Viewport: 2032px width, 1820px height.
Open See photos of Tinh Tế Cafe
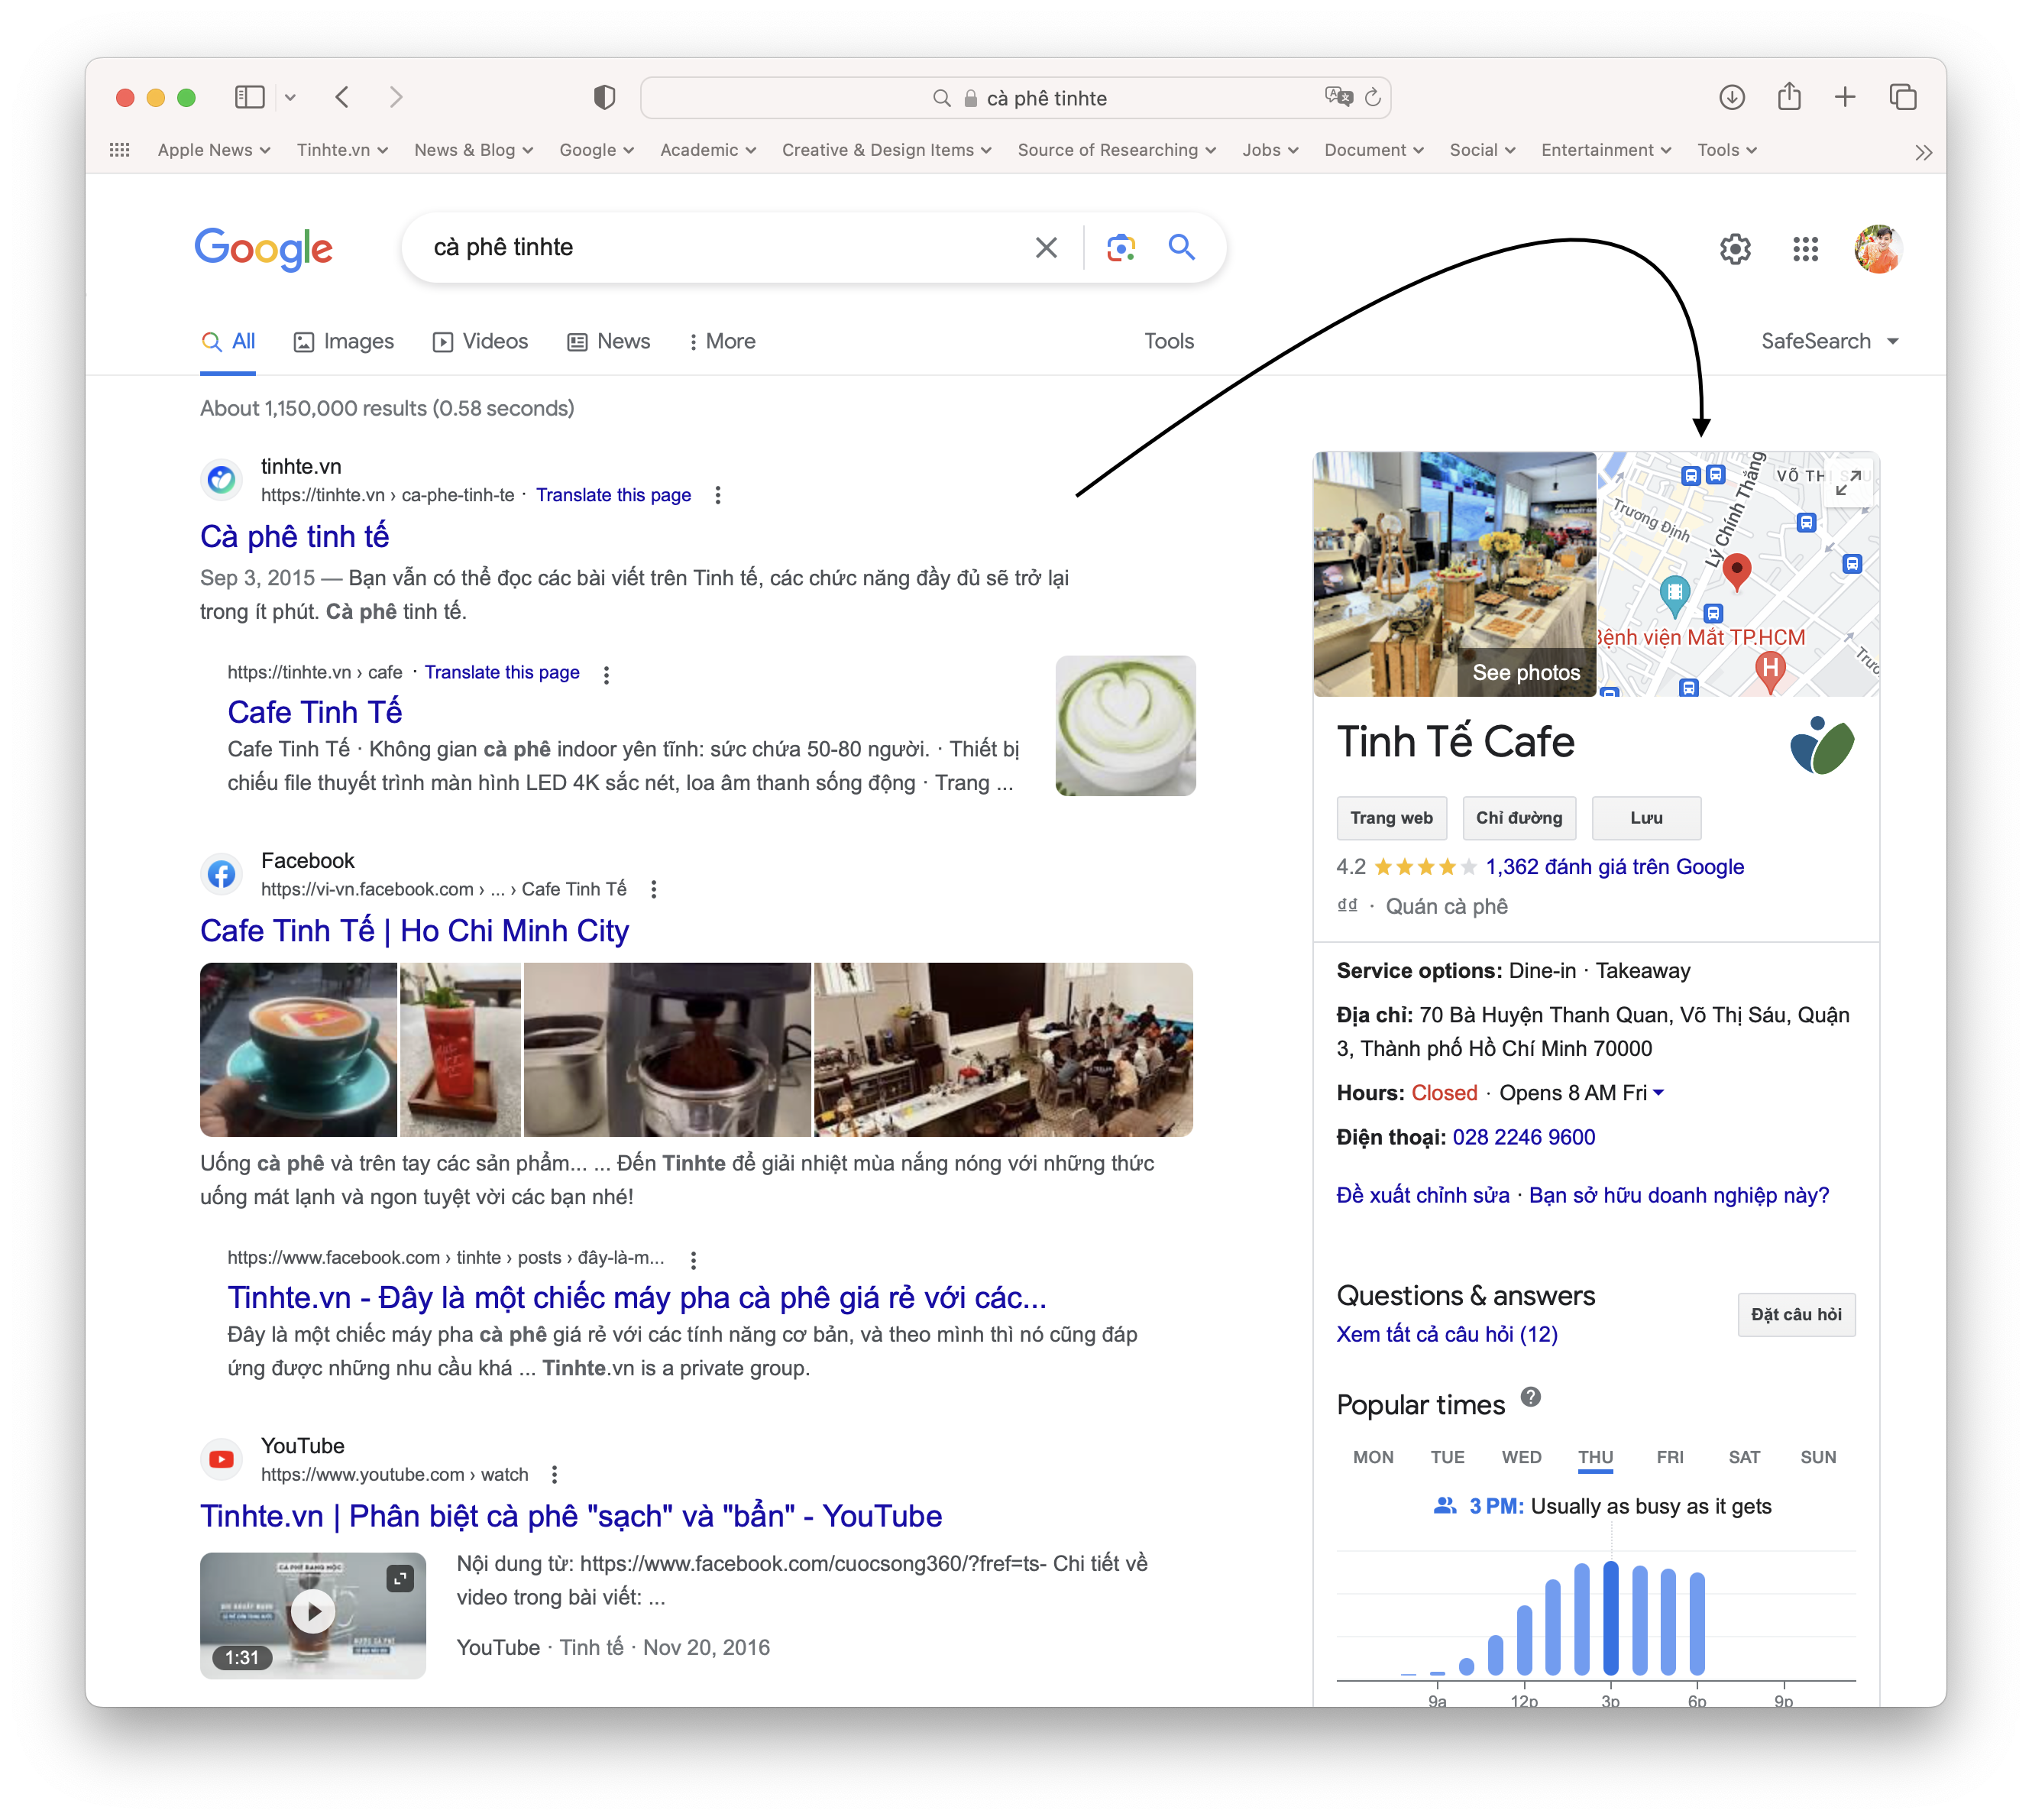(x=1526, y=672)
